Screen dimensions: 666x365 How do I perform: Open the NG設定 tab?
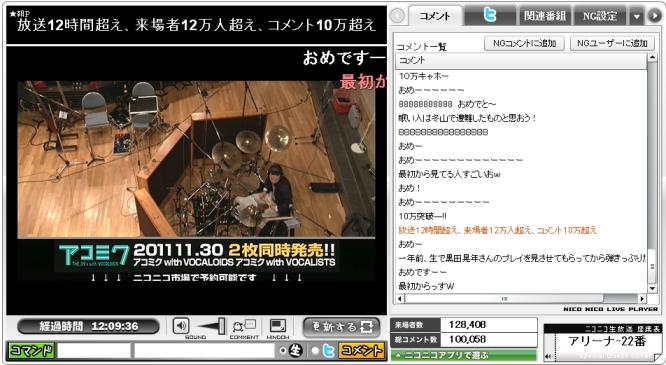click(600, 16)
